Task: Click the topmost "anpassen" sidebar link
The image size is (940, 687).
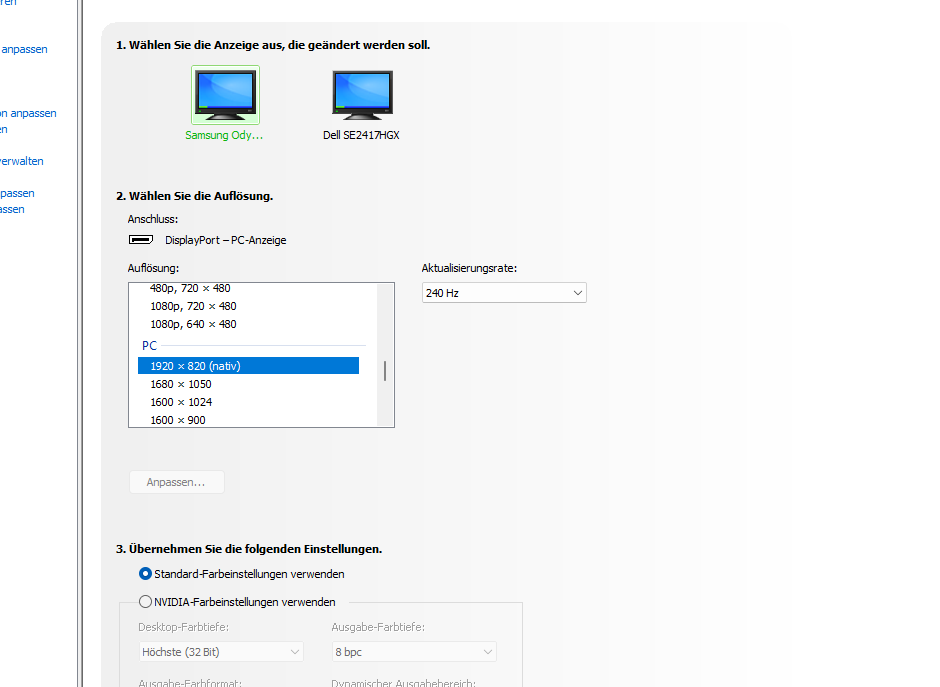Action: [24, 48]
